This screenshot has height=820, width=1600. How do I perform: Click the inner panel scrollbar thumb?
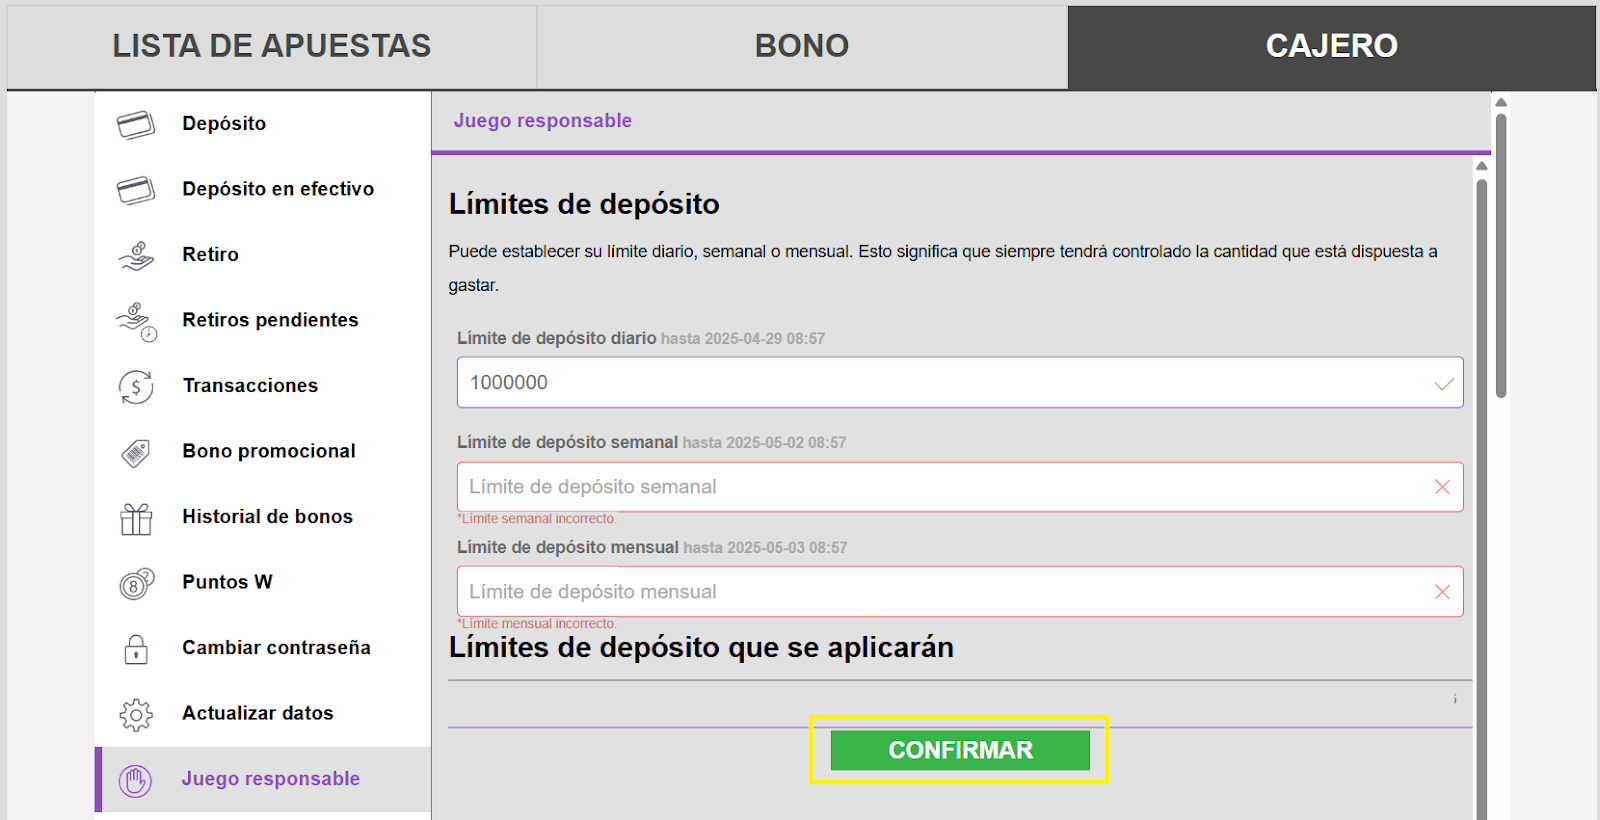click(x=1482, y=500)
